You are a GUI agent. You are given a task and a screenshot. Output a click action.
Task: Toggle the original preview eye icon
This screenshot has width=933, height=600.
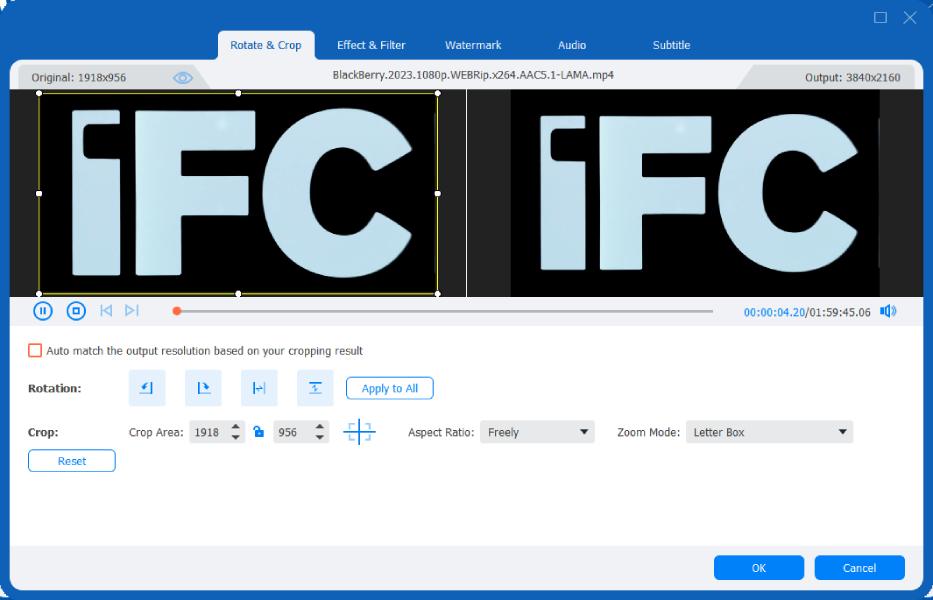coord(183,77)
